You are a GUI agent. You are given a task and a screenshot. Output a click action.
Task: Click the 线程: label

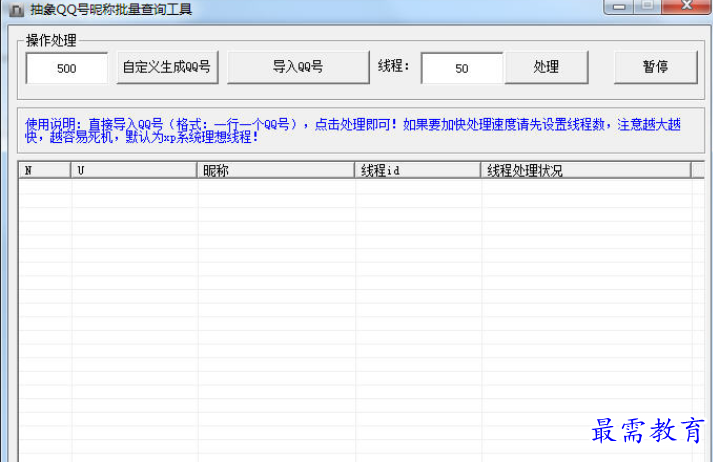(x=394, y=66)
